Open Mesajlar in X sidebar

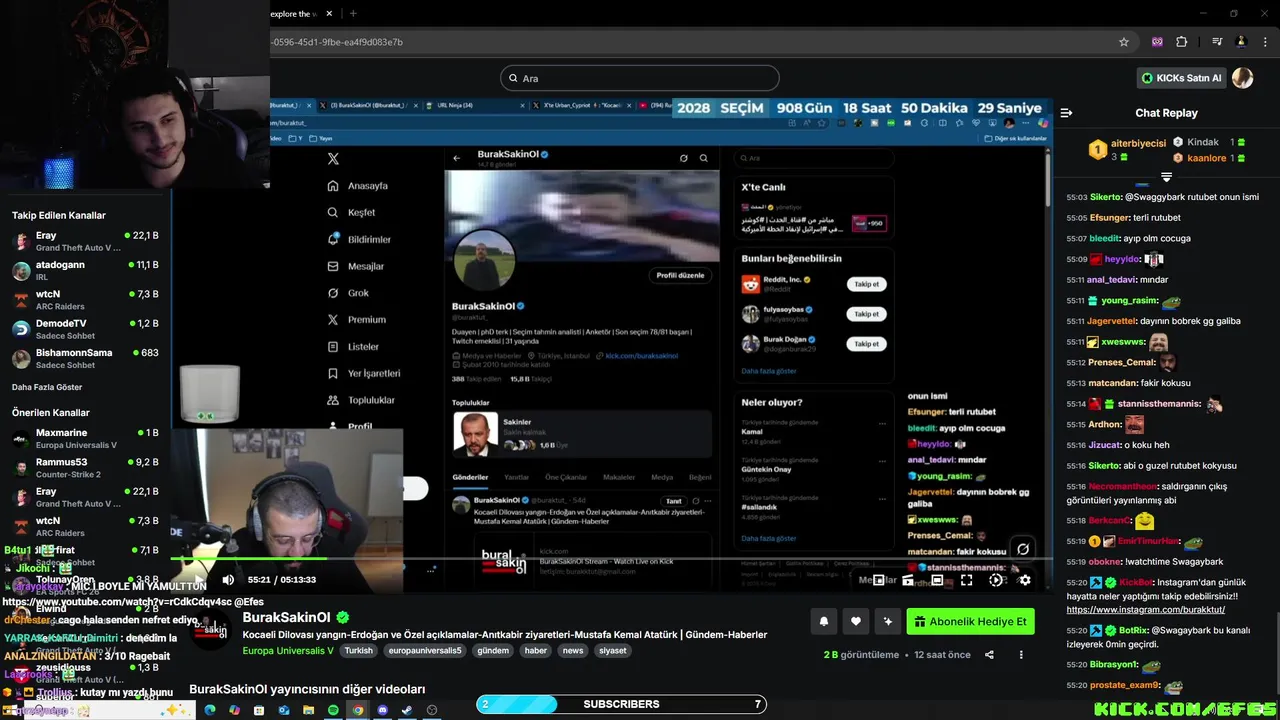point(356,266)
